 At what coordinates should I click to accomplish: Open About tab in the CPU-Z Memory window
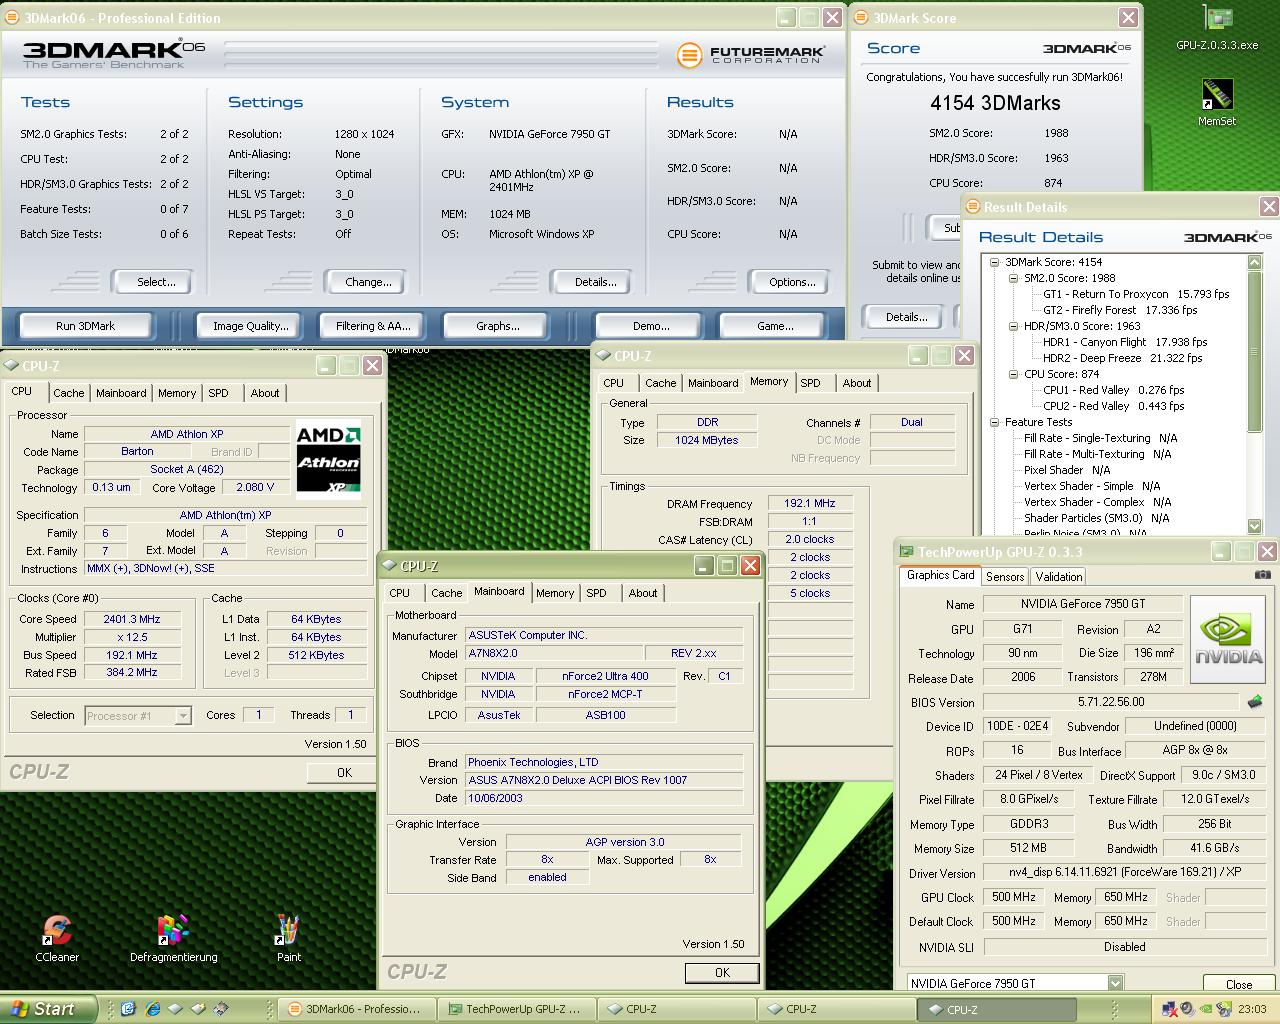[856, 383]
